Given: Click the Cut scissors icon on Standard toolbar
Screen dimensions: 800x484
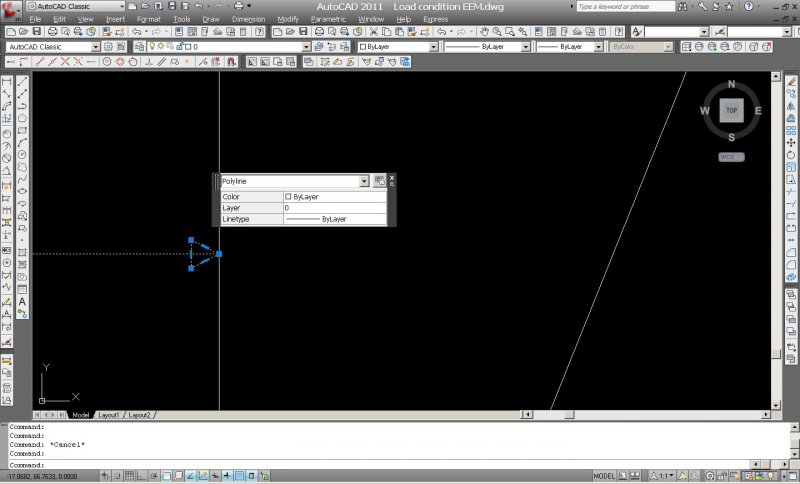Looking at the screenshot, I should [x=374, y=32].
